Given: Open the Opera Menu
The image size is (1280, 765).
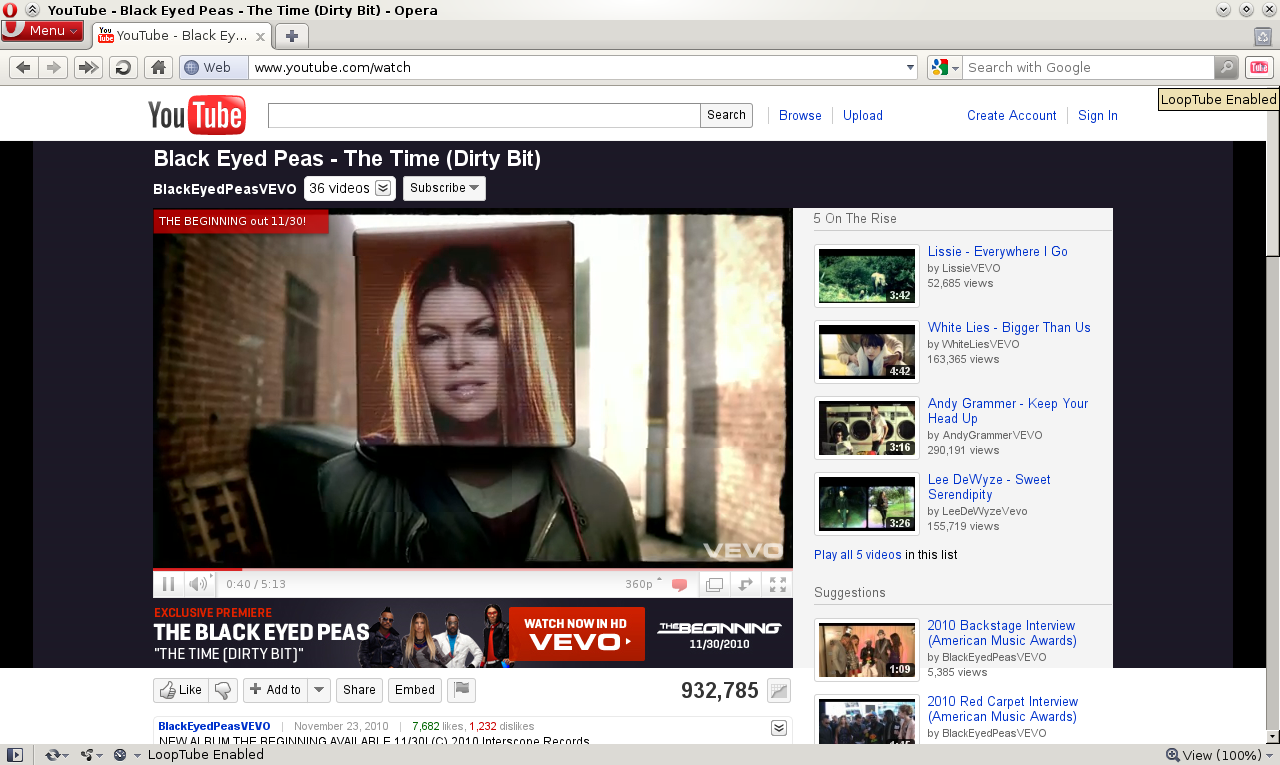Looking at the screenshot, I should tap(42, 31).
